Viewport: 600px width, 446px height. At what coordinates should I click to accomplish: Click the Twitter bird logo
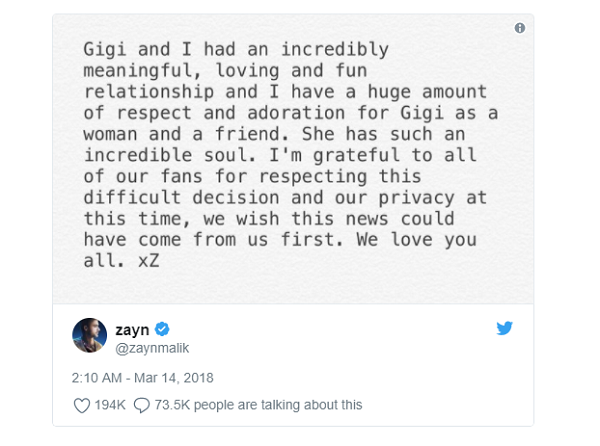coord(504,328)
